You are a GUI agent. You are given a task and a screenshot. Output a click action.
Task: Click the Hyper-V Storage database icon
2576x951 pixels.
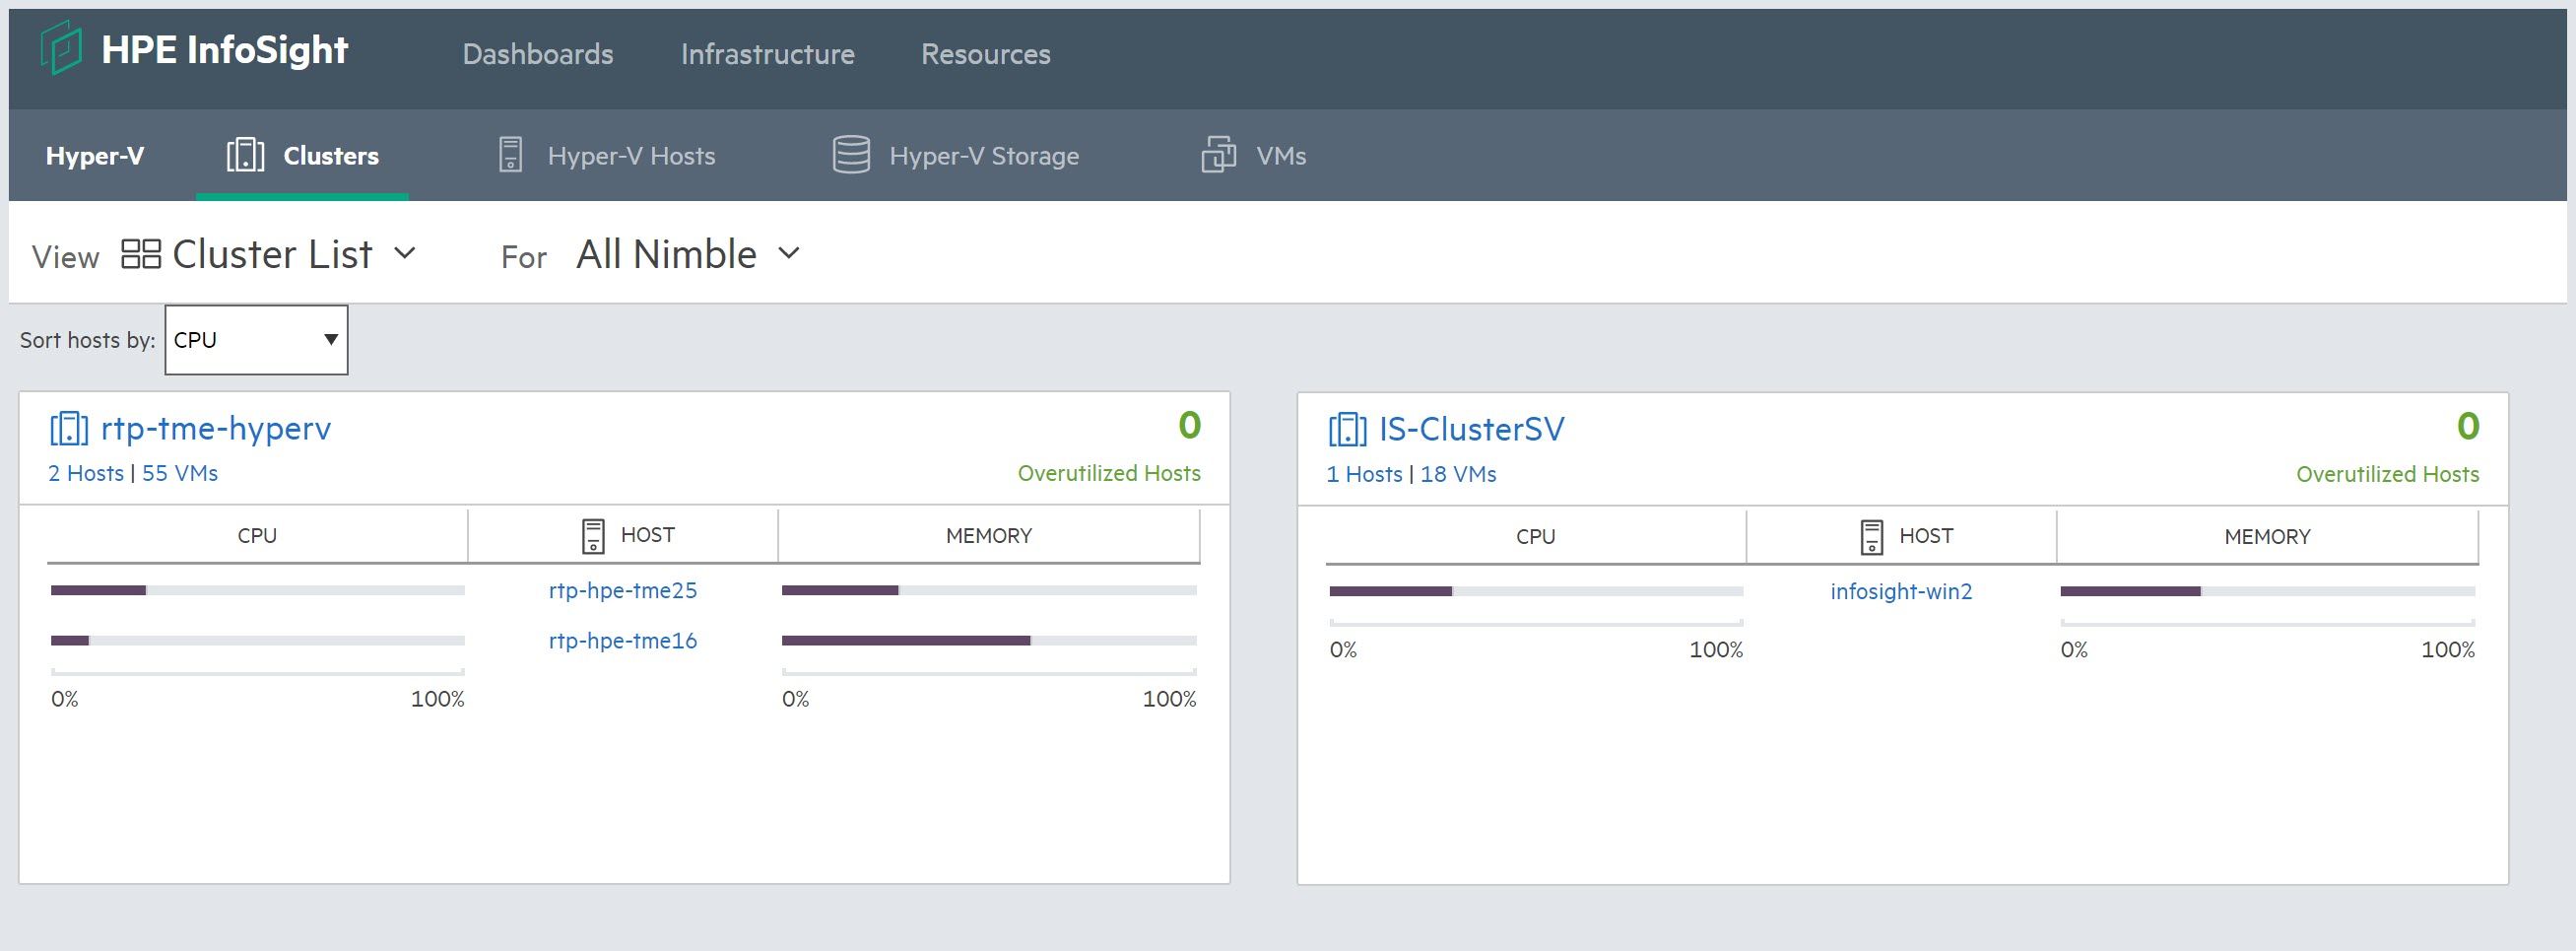point(851,155)
